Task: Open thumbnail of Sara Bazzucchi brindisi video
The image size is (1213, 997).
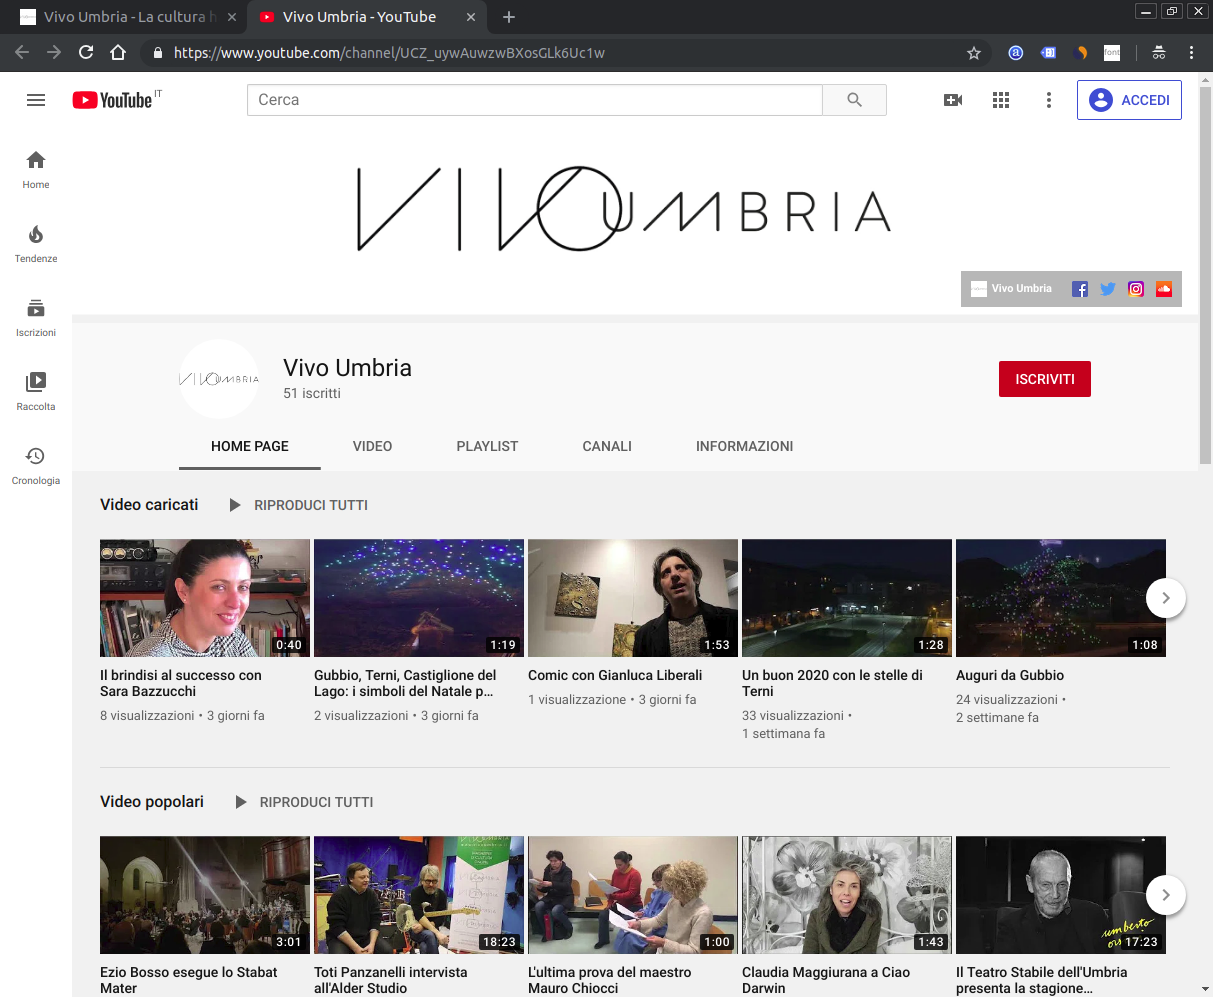Action: tap(205, 598)
